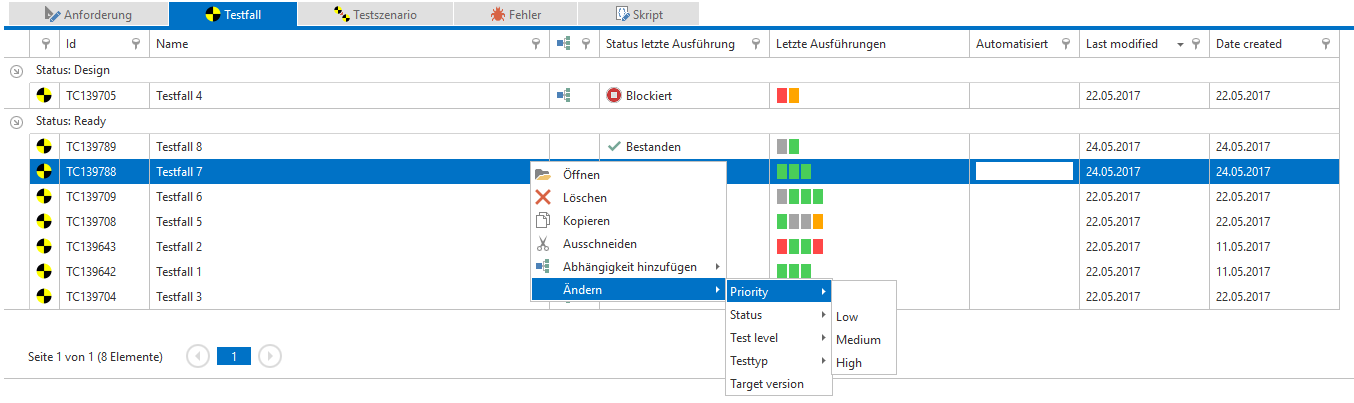Screen dimensions: 1354x403
Task: Collapse the Status: Ready group
Action: coord(15,122)
